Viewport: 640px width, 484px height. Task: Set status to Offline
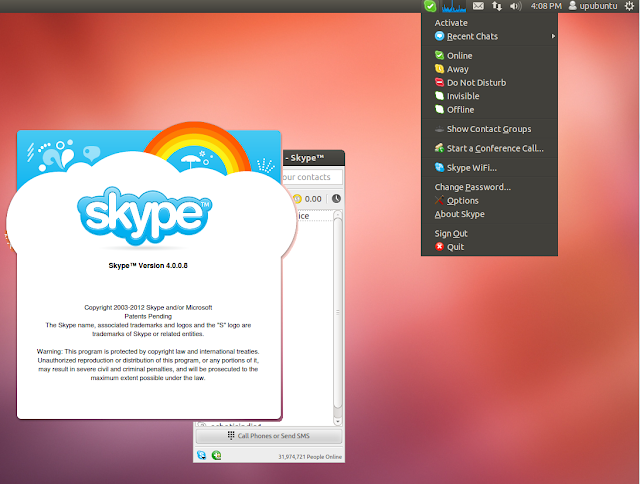click(x=489, y=109)
